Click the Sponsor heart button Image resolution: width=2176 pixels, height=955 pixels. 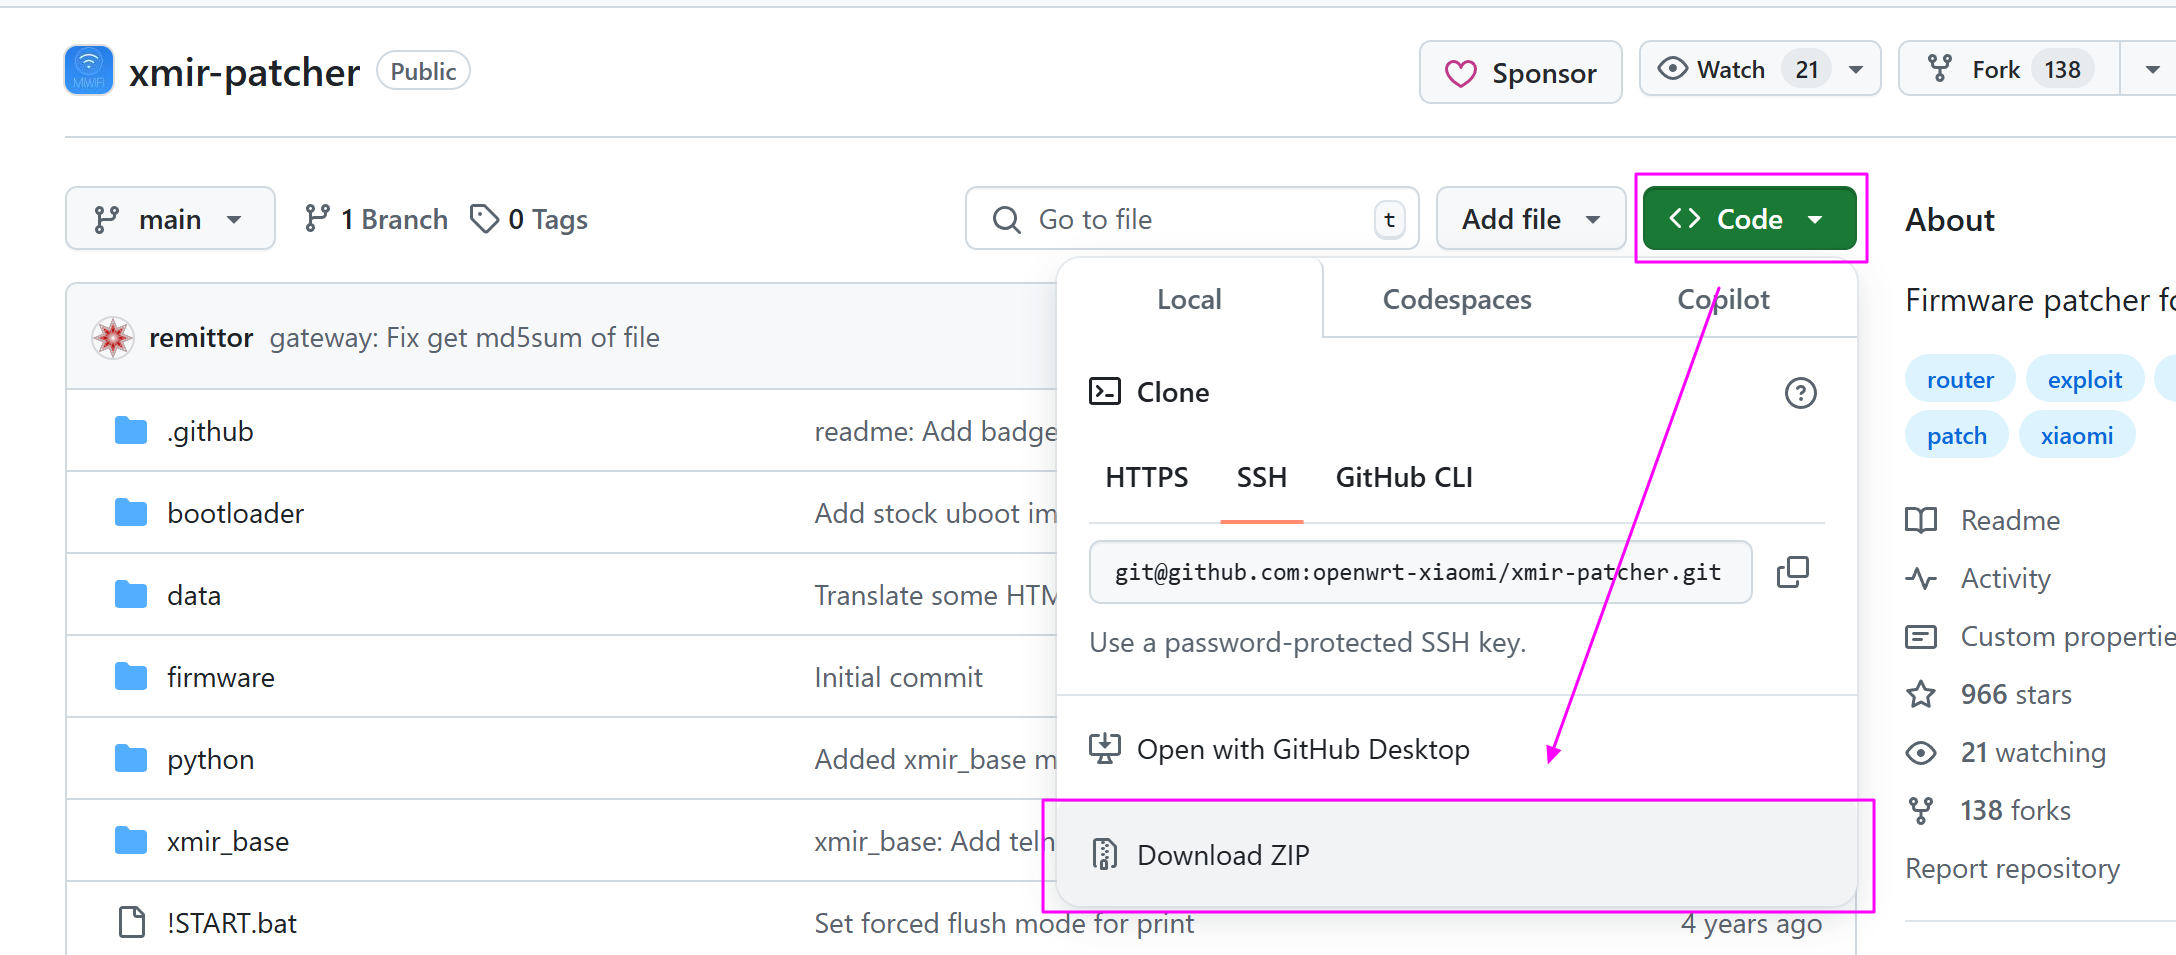(x=1520, y=72)
